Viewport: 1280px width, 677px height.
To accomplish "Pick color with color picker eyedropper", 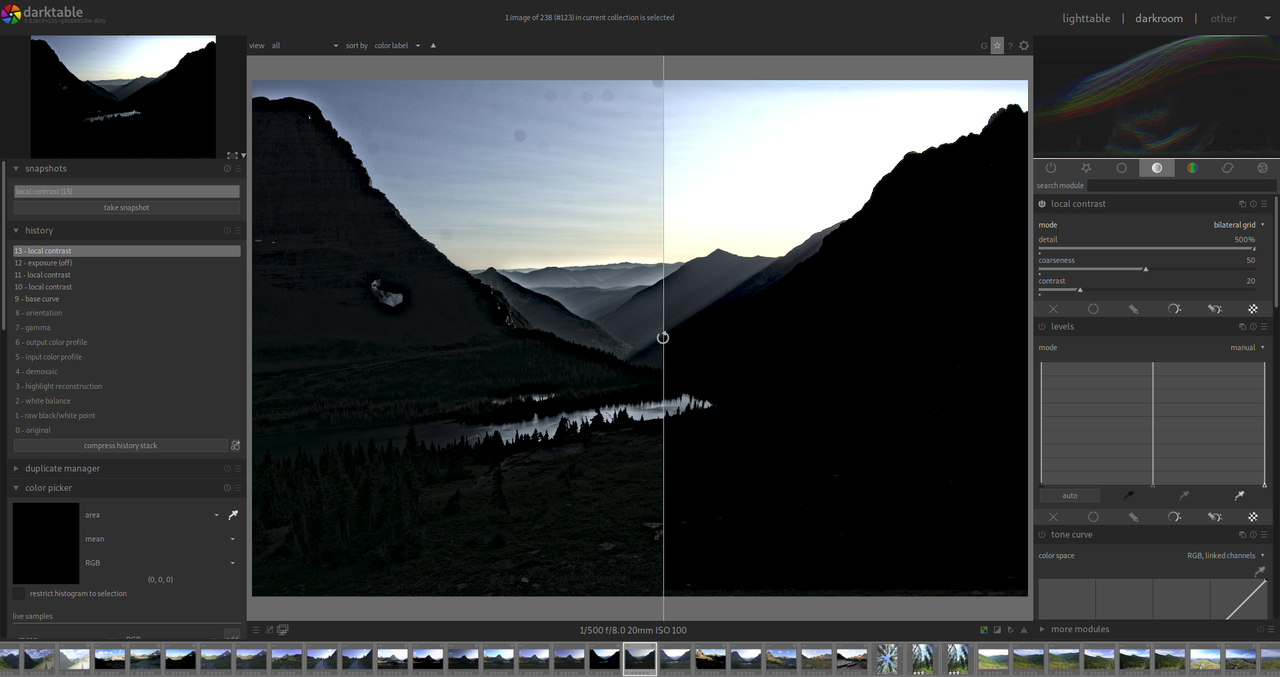I will click(x=233, y=515).
